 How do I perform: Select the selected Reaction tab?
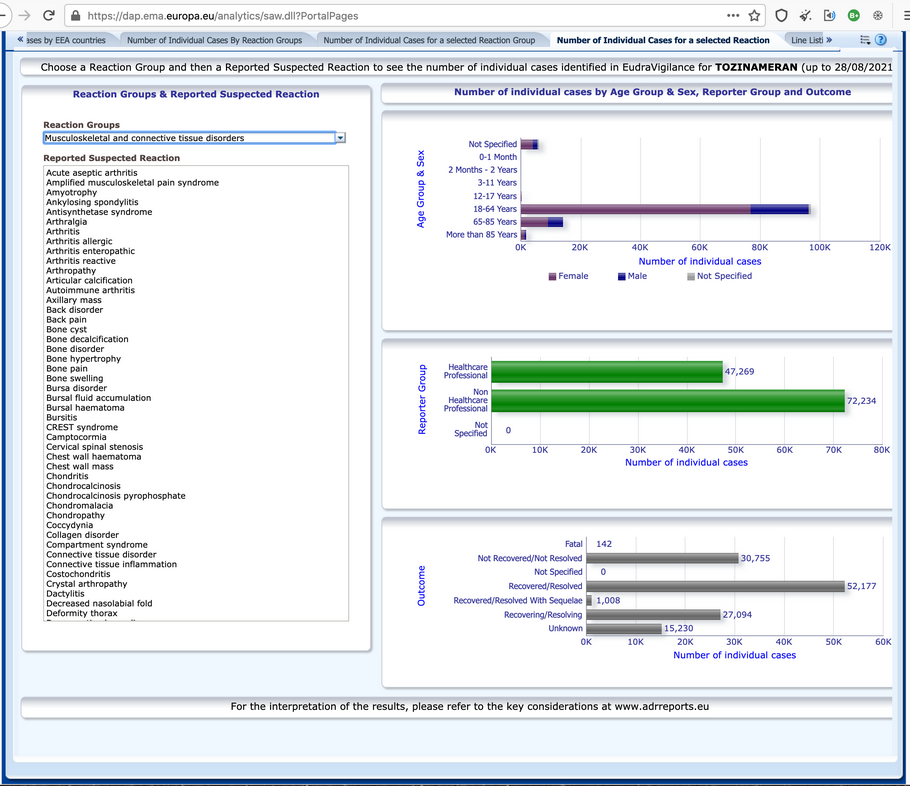tap(663, 40)
